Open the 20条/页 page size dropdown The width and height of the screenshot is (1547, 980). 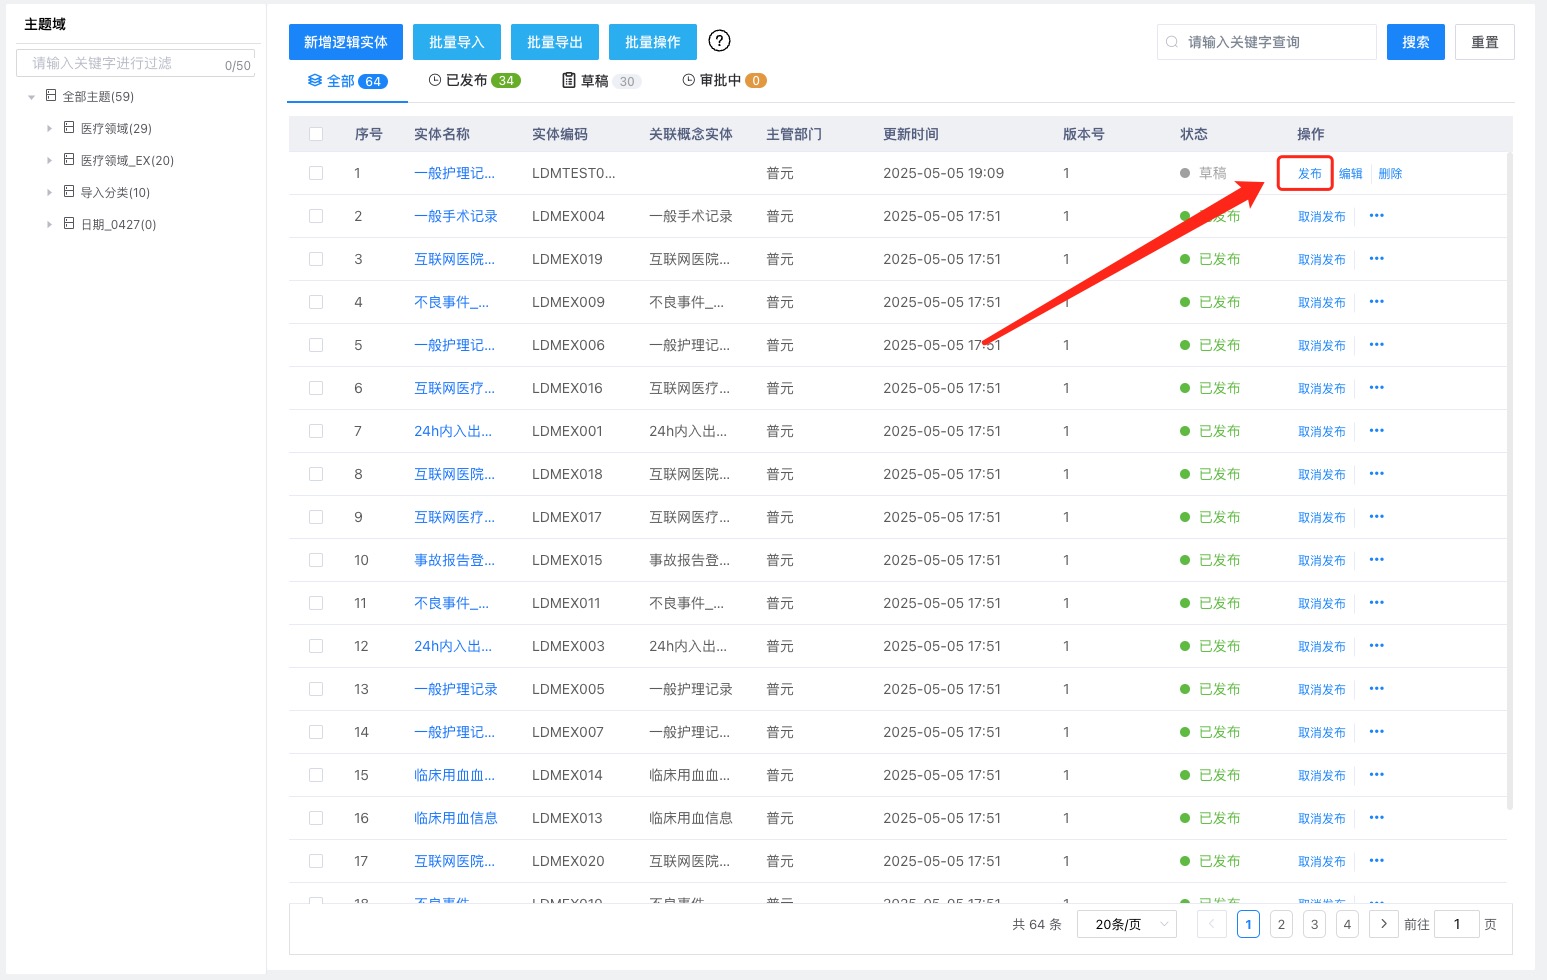[x=1126, y=924]
